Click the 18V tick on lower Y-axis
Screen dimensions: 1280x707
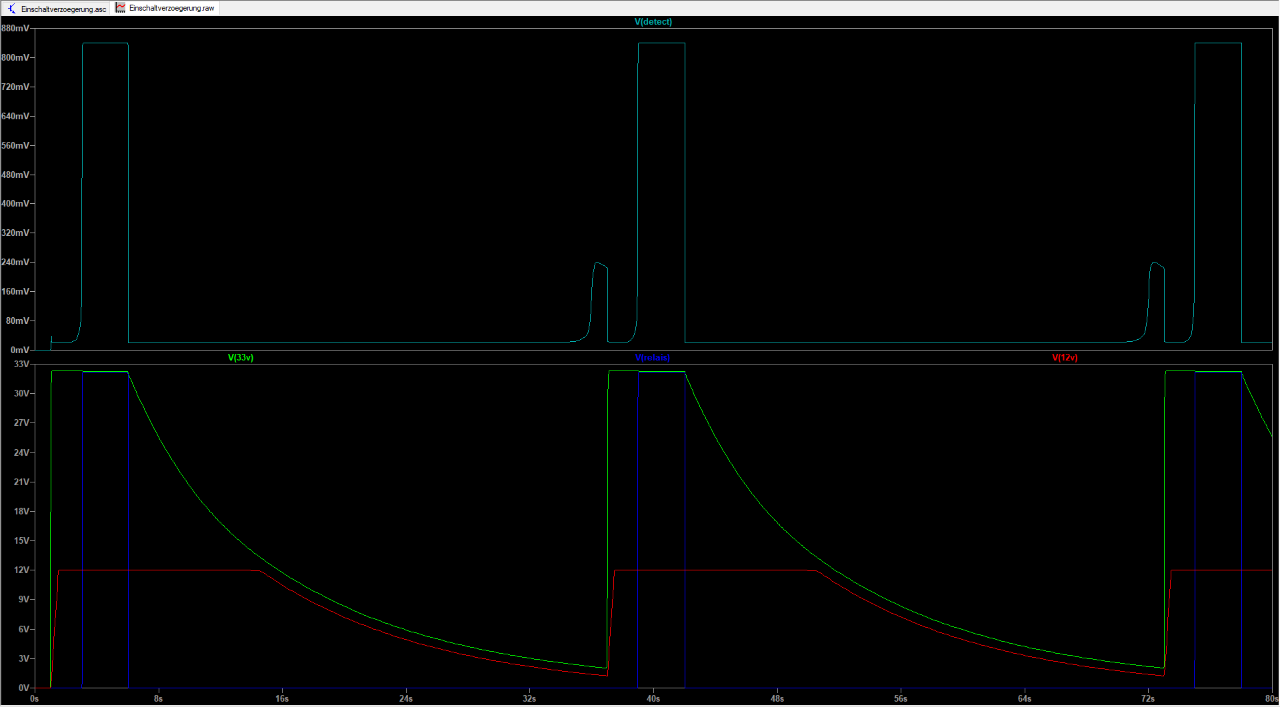(x=22, y=511)
